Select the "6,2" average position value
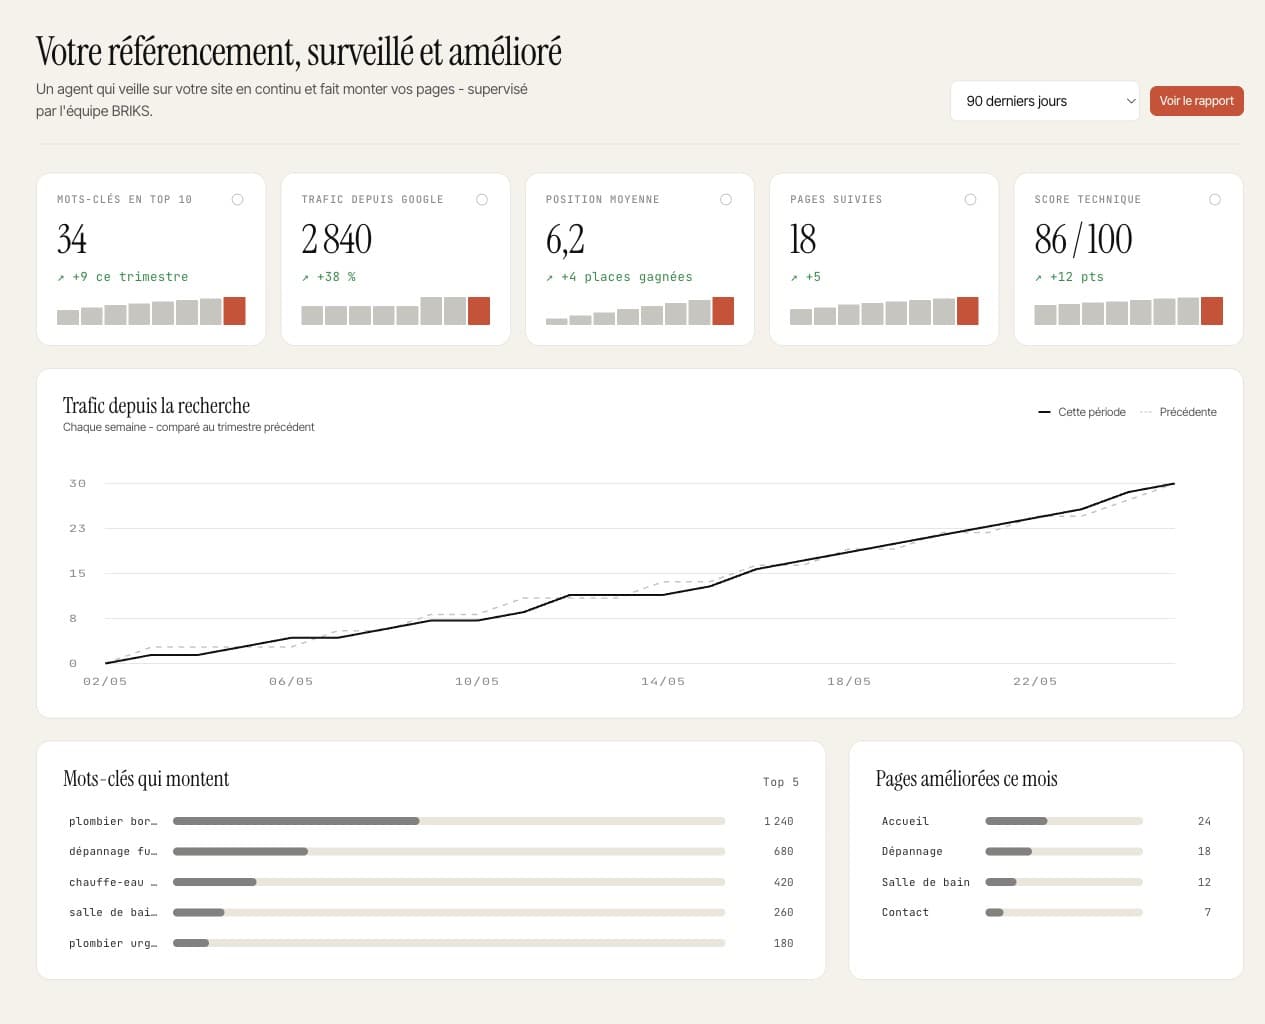 tap(565, 240)
